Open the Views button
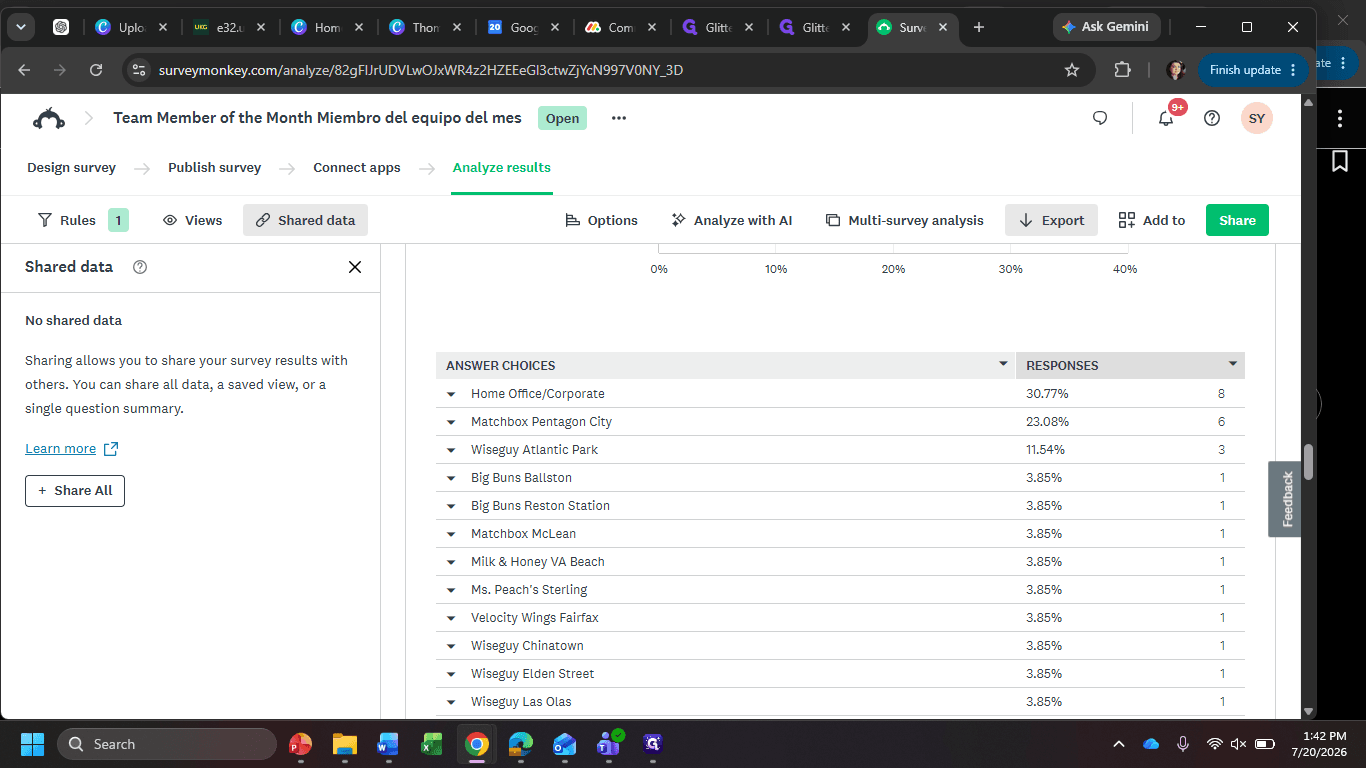Image resolution: width=1366 pixels, height=768 pixels. click(x=192, y=220)
